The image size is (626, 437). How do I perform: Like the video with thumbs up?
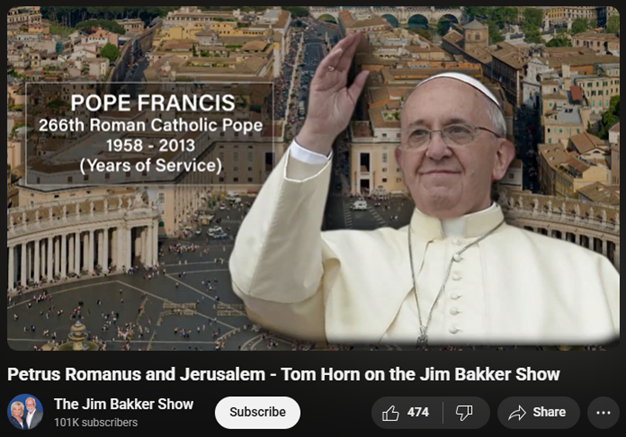[x=407, y=412]
